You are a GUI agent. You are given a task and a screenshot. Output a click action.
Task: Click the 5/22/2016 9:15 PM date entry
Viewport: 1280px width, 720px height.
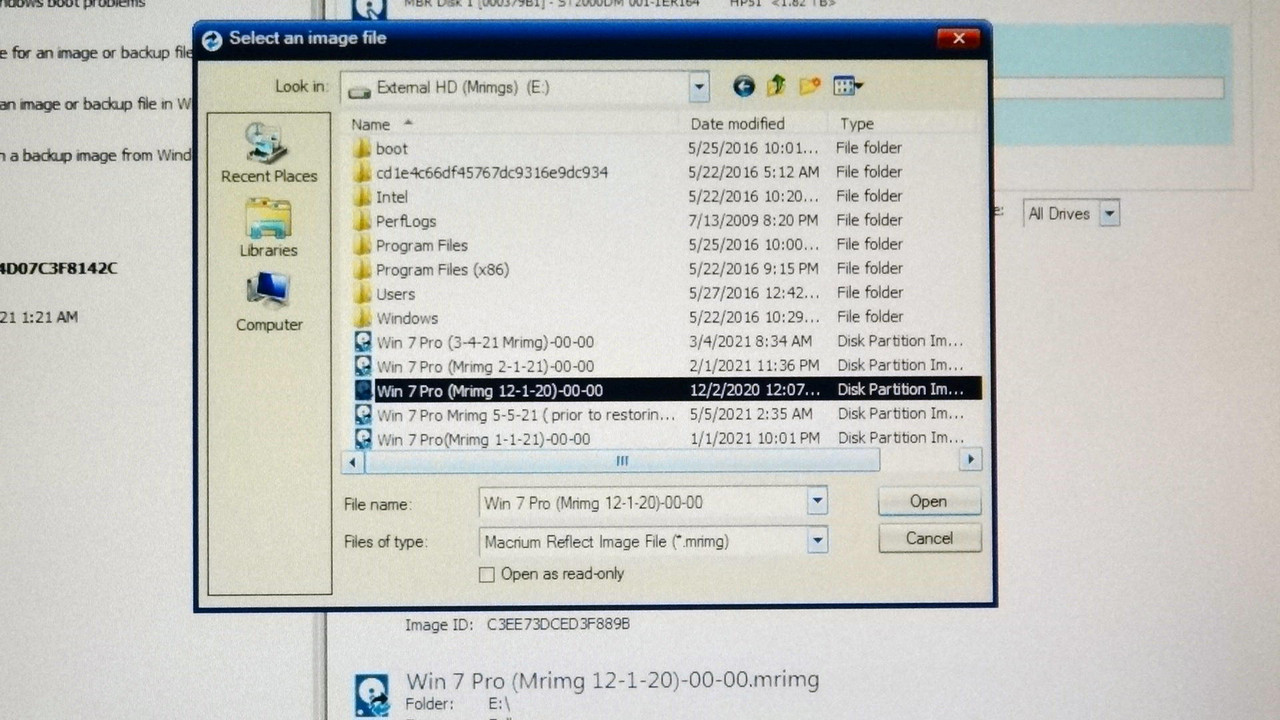[753, 268]
